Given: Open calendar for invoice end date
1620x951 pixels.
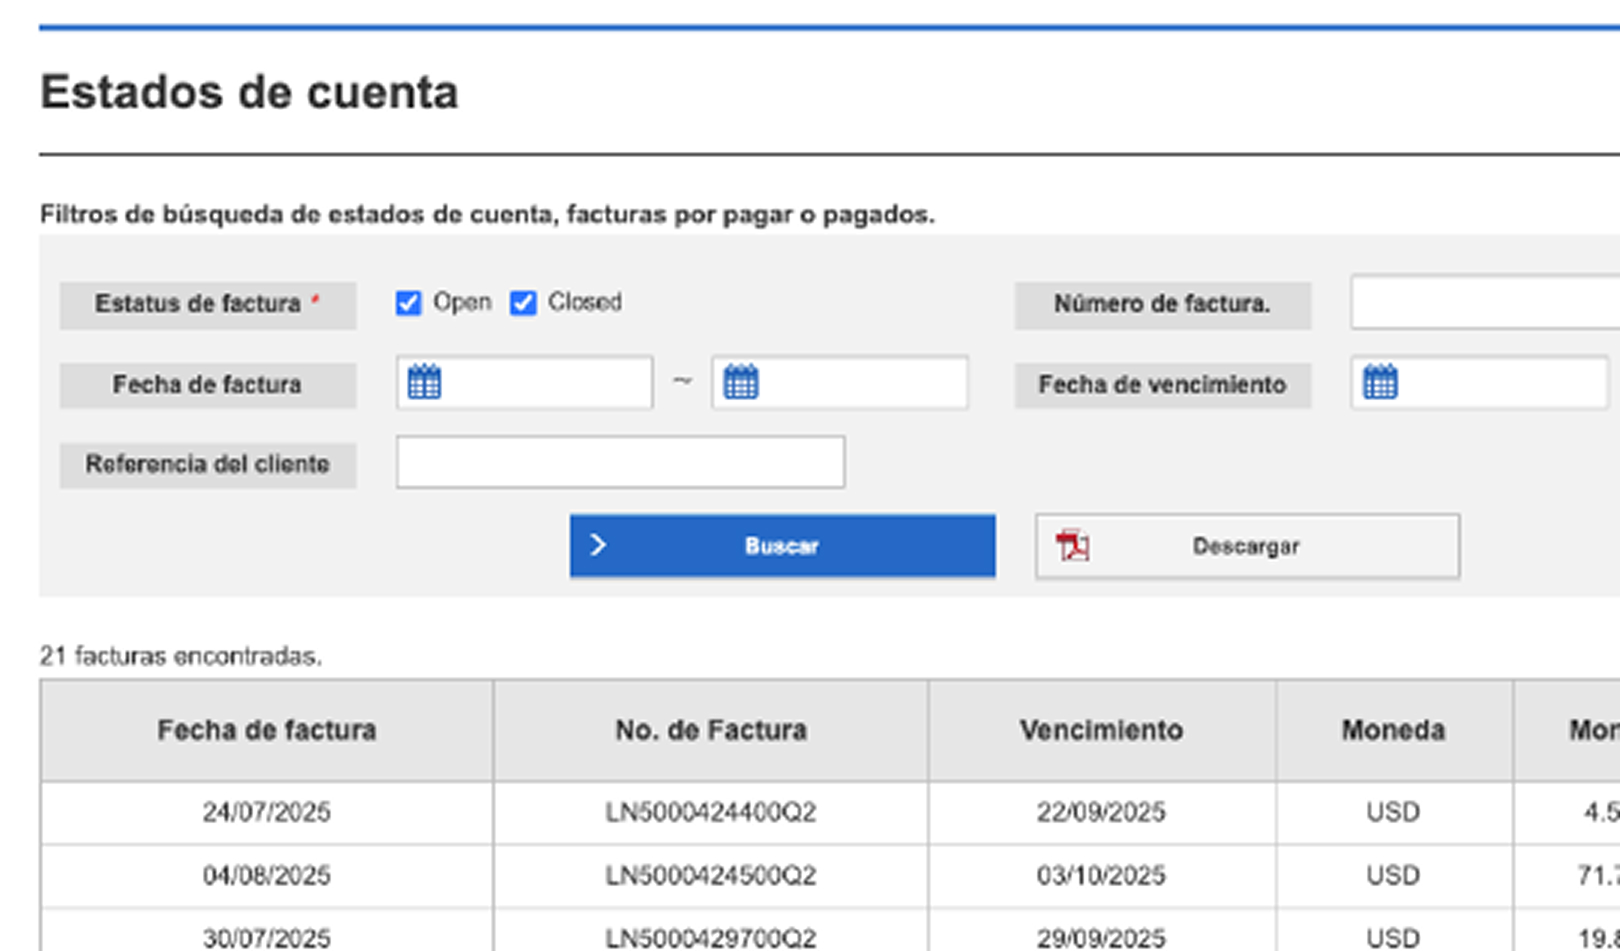Looking at the screenshot, I should click(x=740, y=382).
